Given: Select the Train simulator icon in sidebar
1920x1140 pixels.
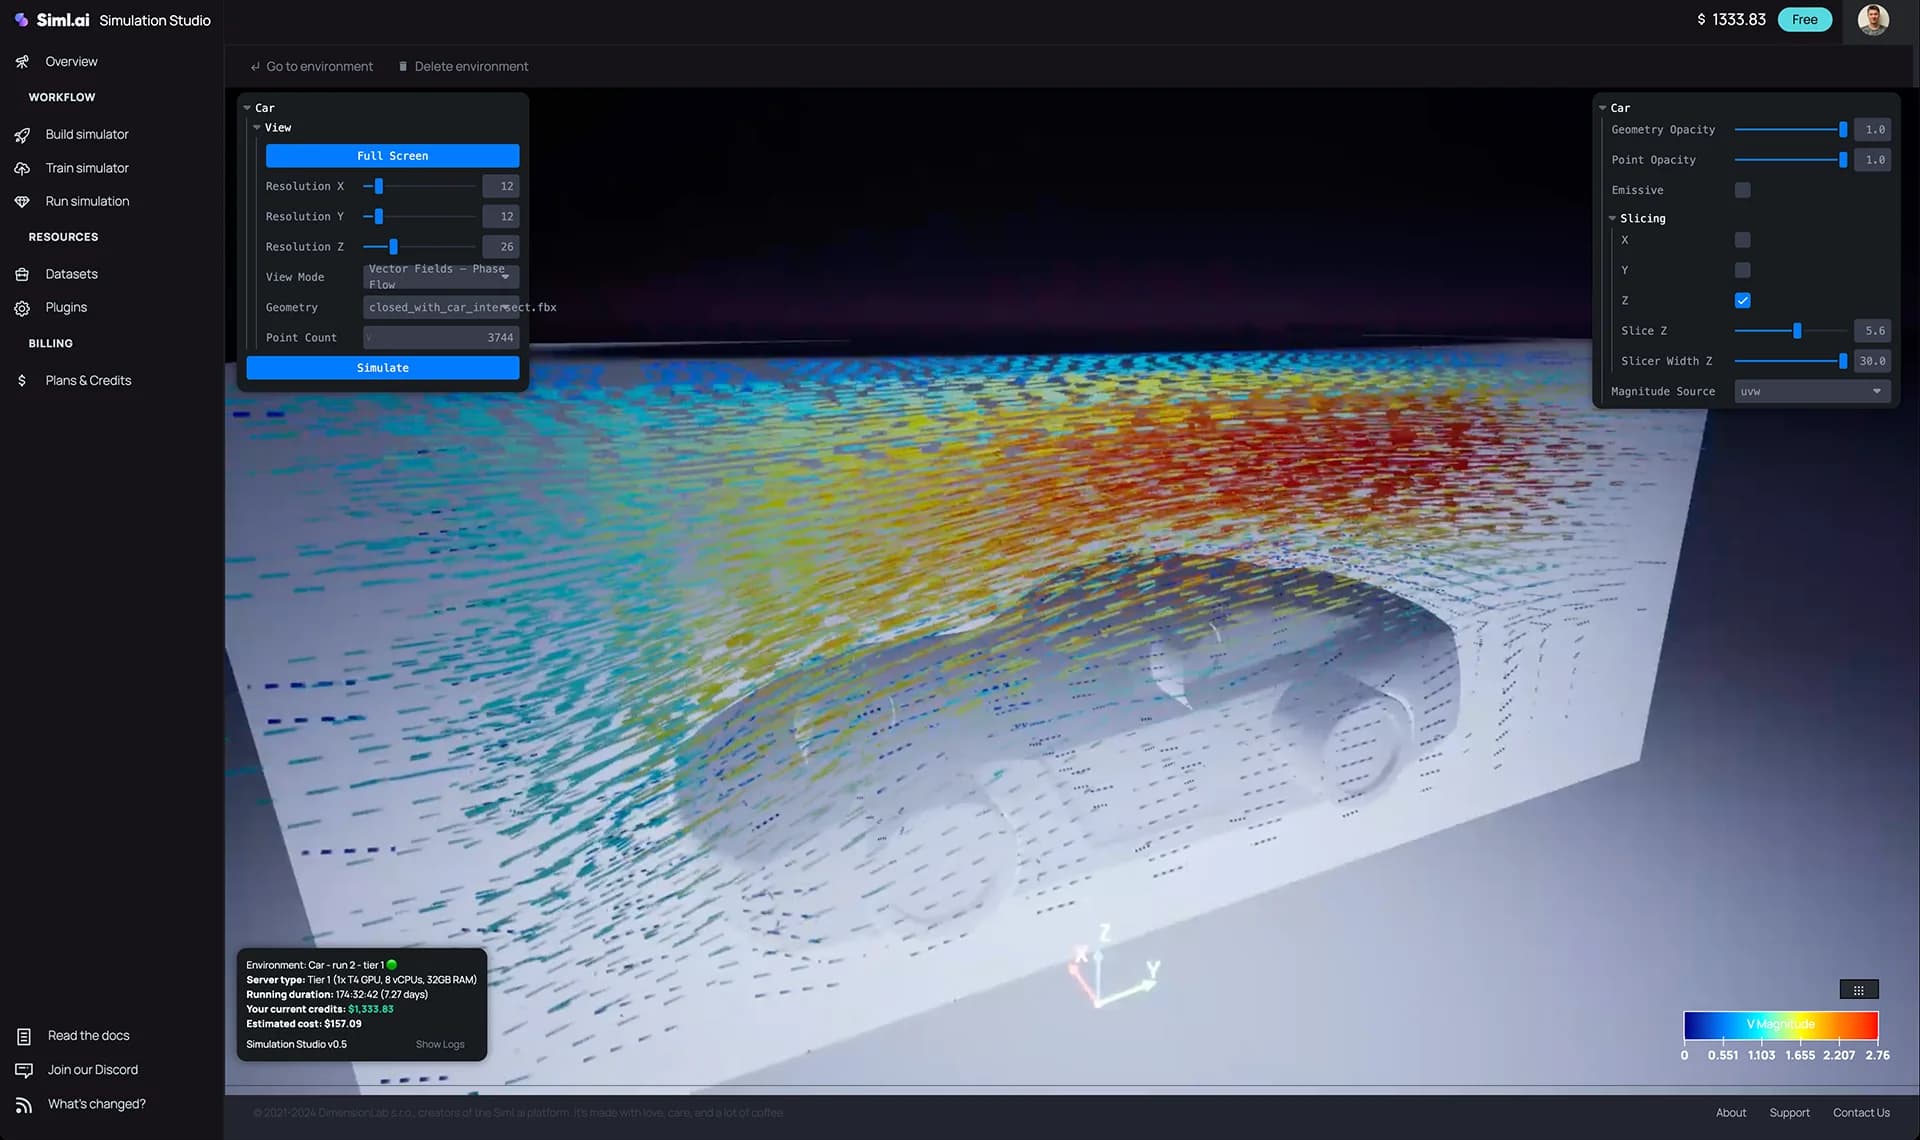Looking at the screenshot, I should 22,168.
